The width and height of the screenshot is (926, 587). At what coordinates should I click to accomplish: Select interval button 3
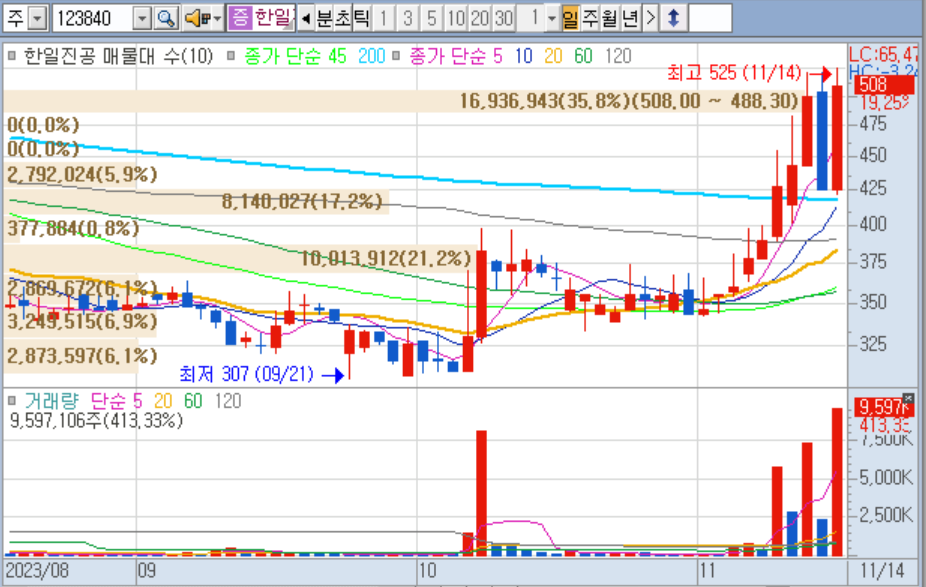[407, 18]
